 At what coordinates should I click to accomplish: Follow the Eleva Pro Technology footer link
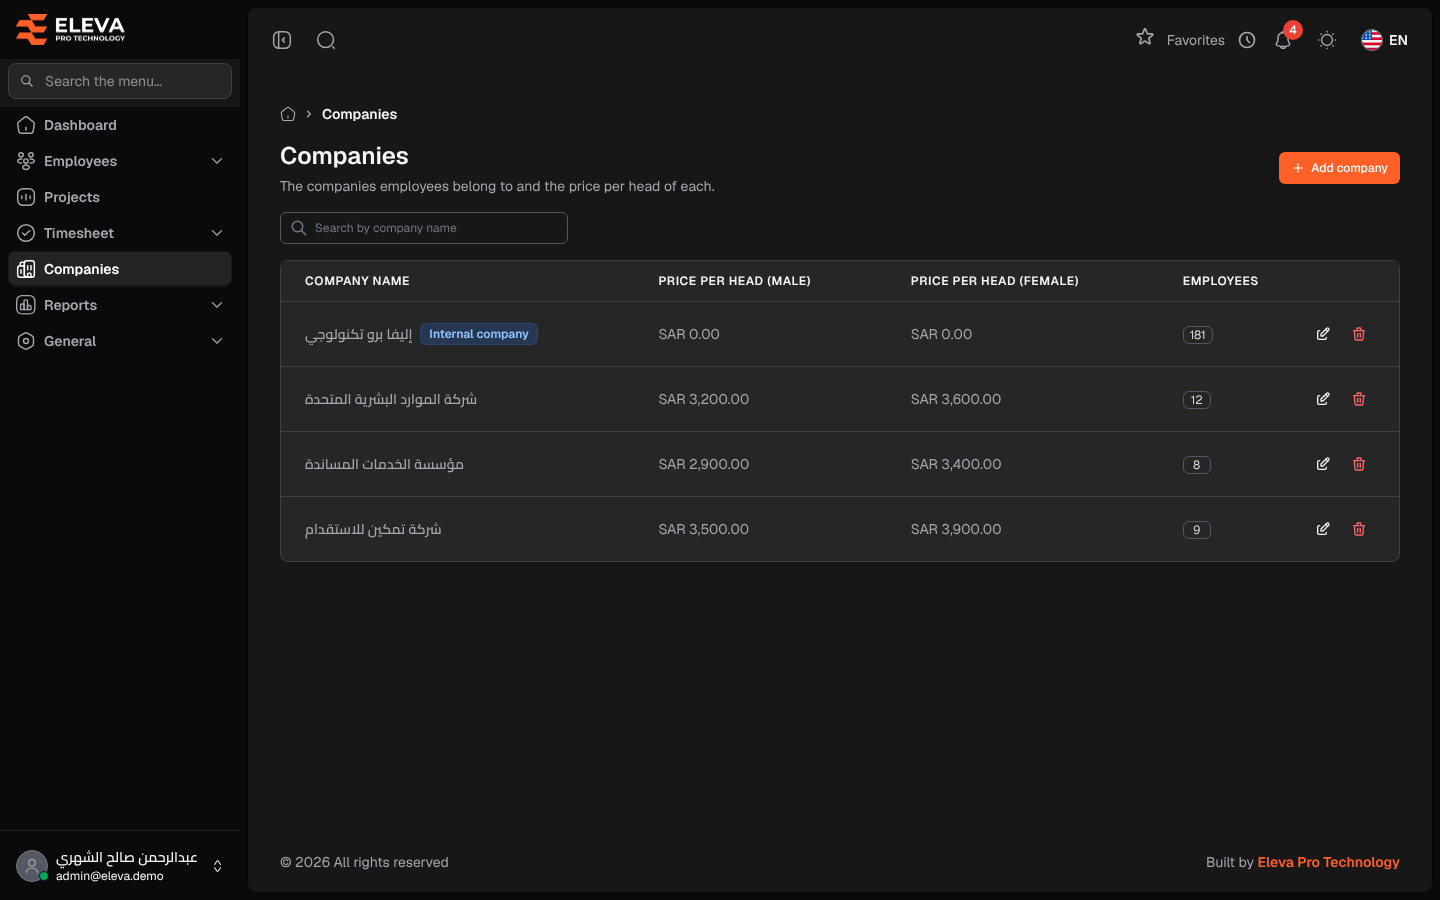[1328, 862]
